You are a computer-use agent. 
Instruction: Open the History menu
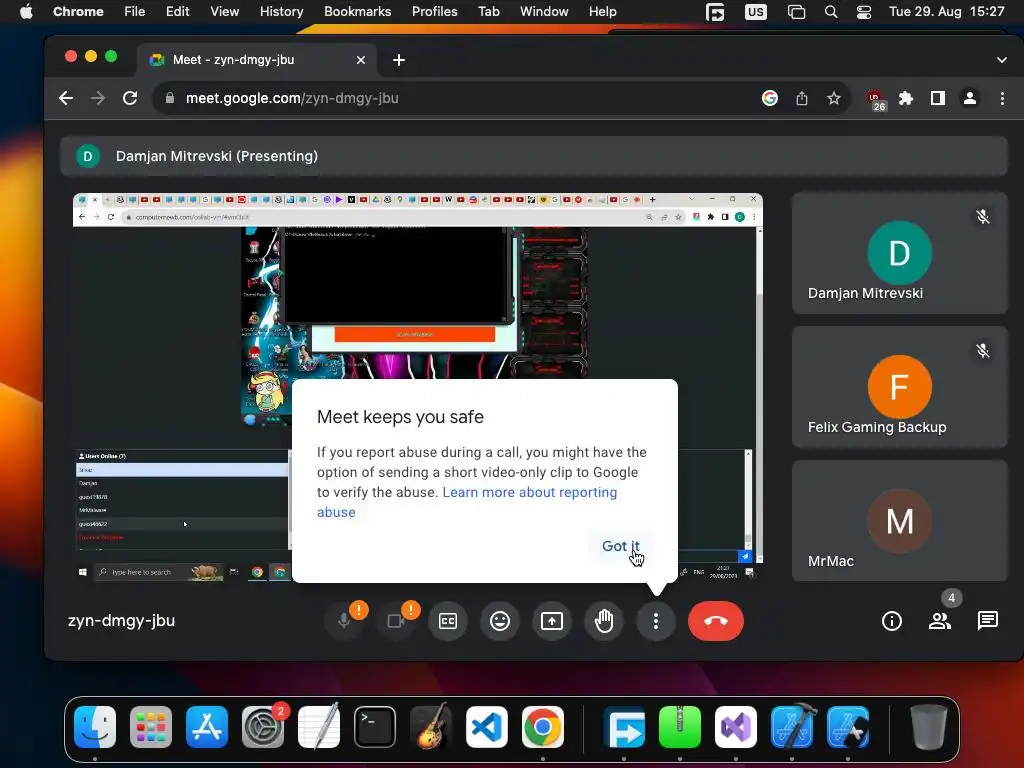coord(281,12)
